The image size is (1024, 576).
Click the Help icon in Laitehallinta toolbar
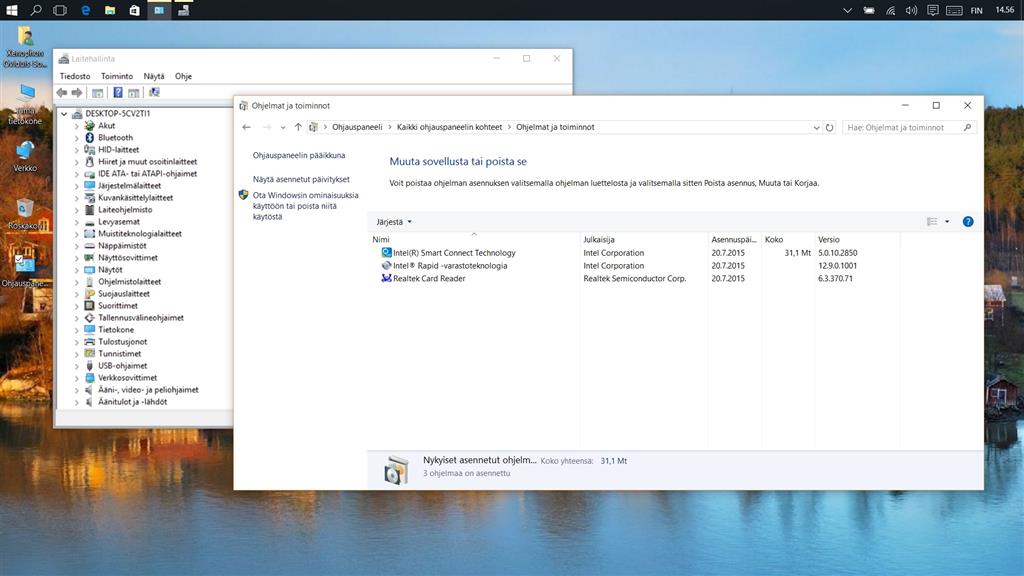pyautogui.click(x=118, y=93)
